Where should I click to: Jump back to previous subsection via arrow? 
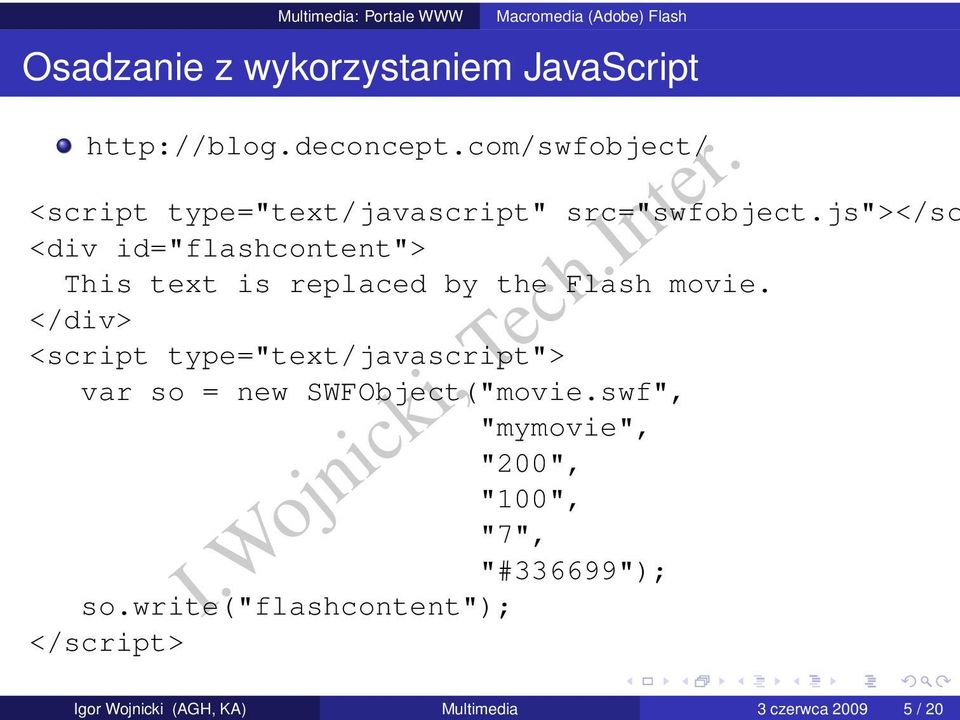coord(741,681)
